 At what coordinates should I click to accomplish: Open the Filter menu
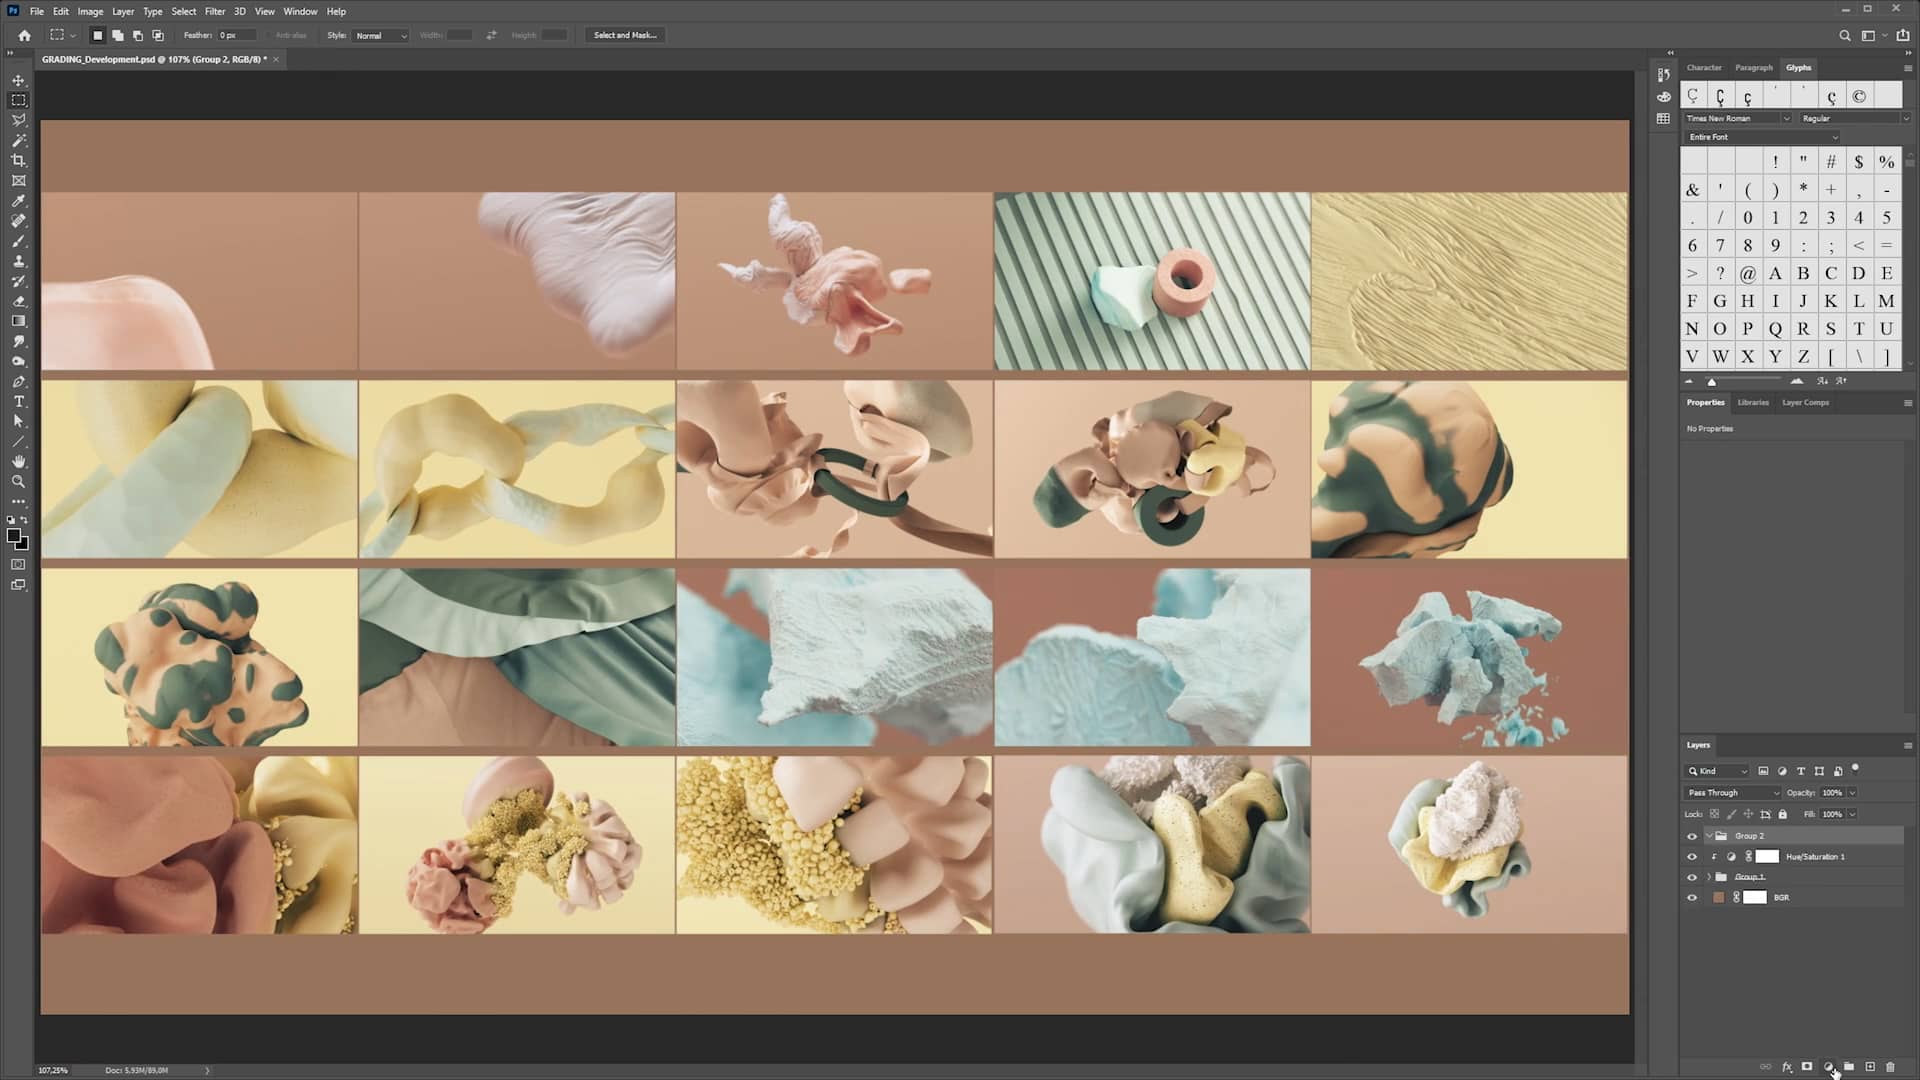click(214, 11)
